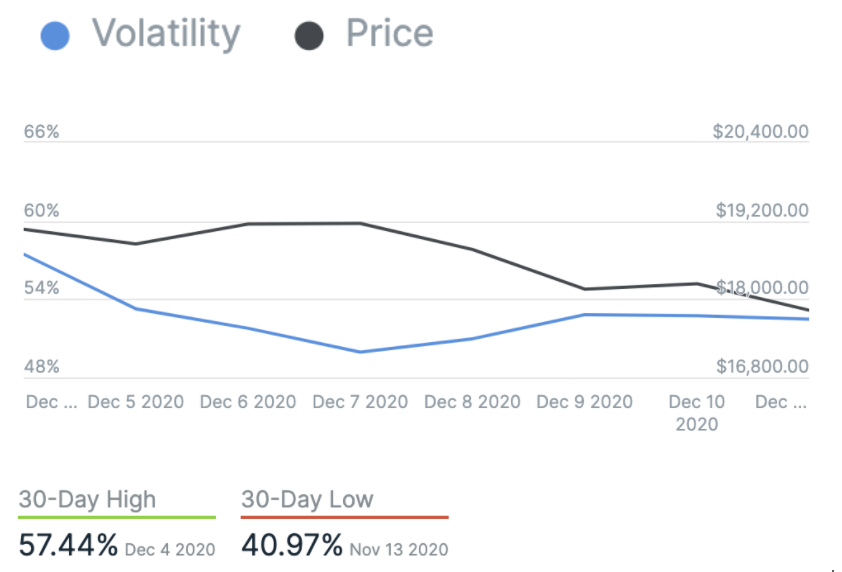
Task: Select the Dec 10 2020 axis label
Action: click(x=697, y=412)
